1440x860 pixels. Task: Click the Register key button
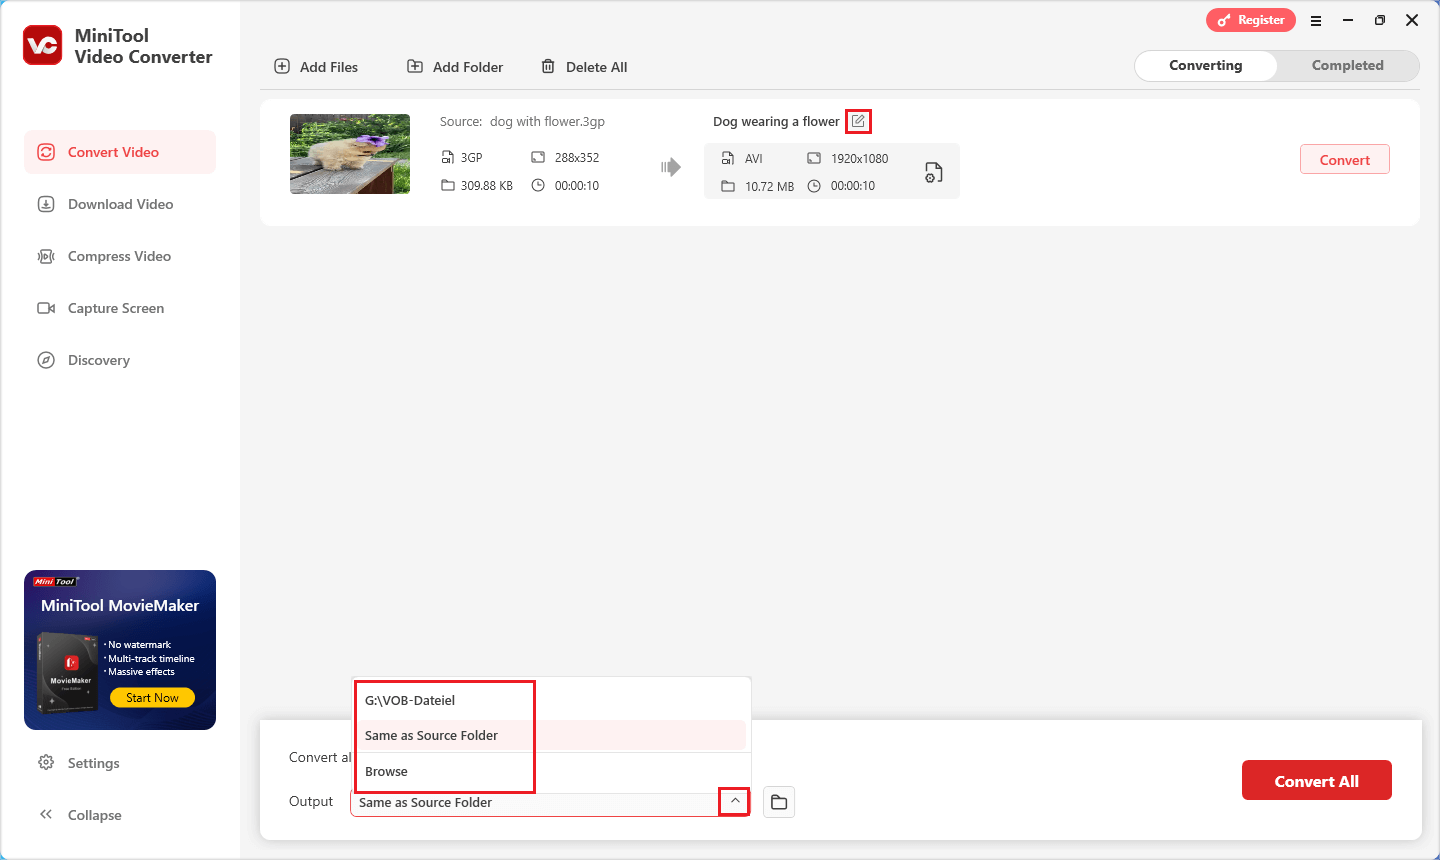click(1251, 20)
